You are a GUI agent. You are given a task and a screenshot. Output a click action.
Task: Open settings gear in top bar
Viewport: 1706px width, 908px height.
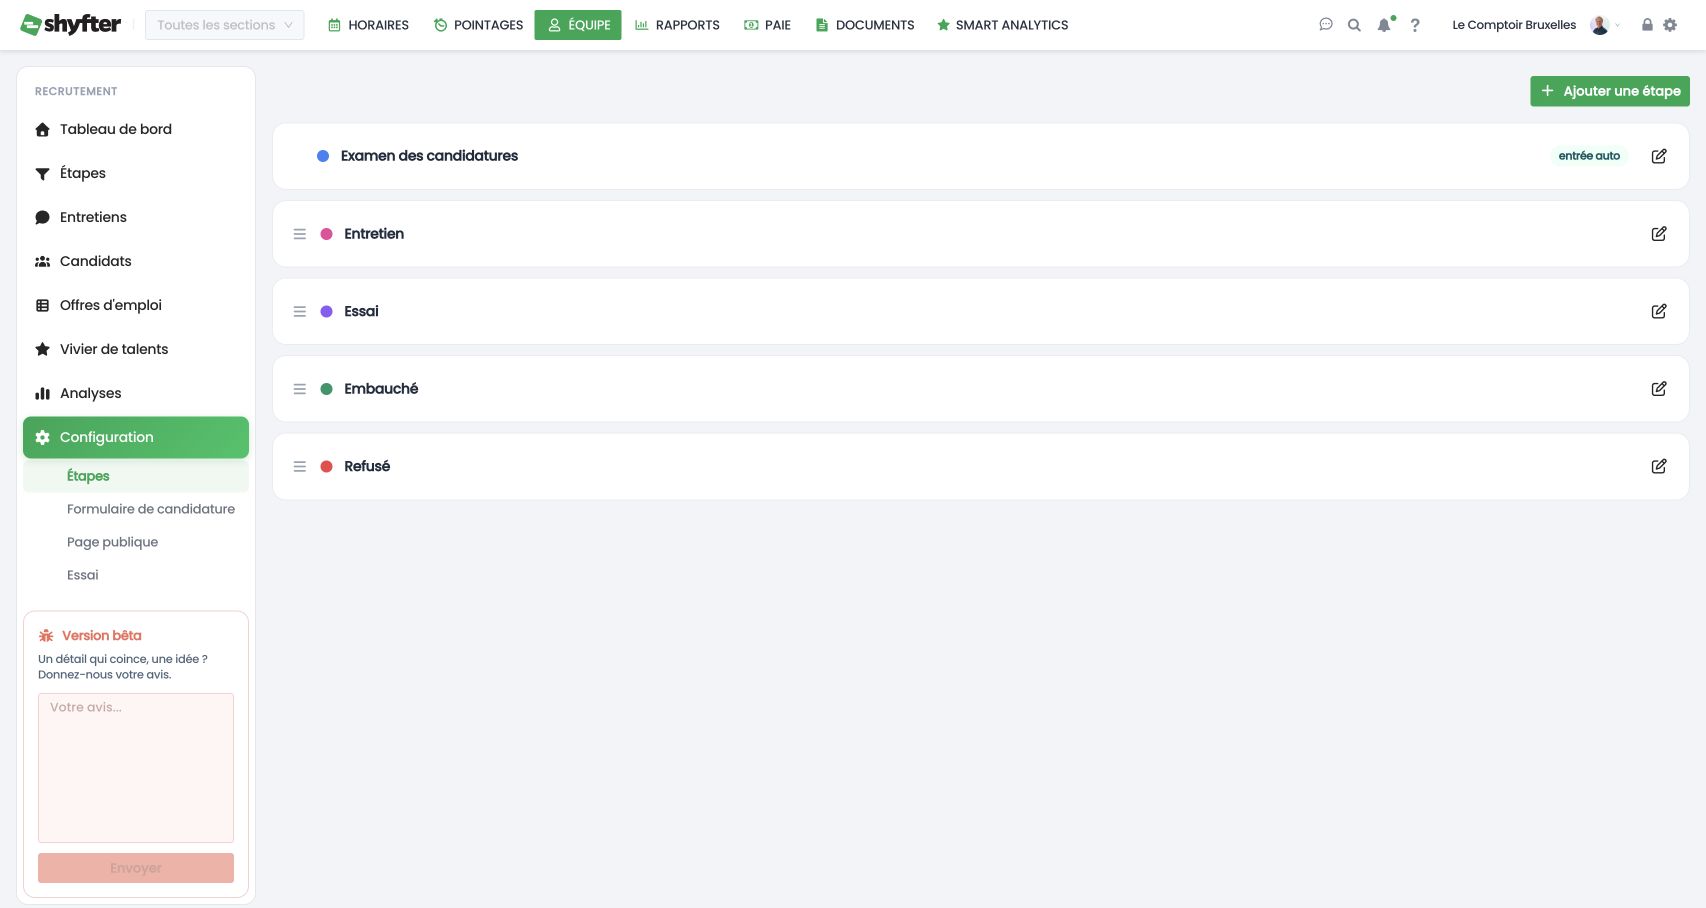(1670, 25)
